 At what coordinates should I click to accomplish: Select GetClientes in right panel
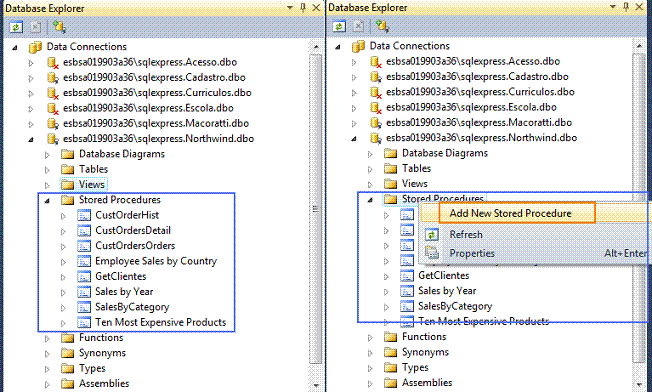[x=444, y=276]
